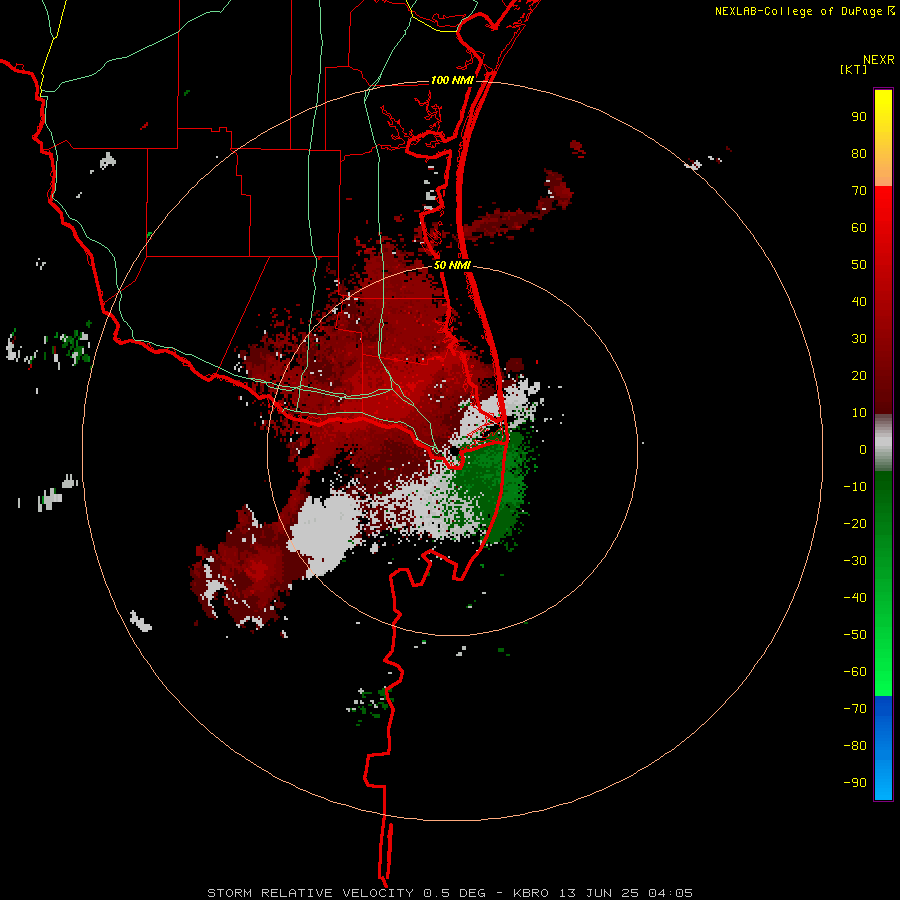900x900 pixels.
Task: Click the 40 value on velocity scale
Action: click(859, 302)
